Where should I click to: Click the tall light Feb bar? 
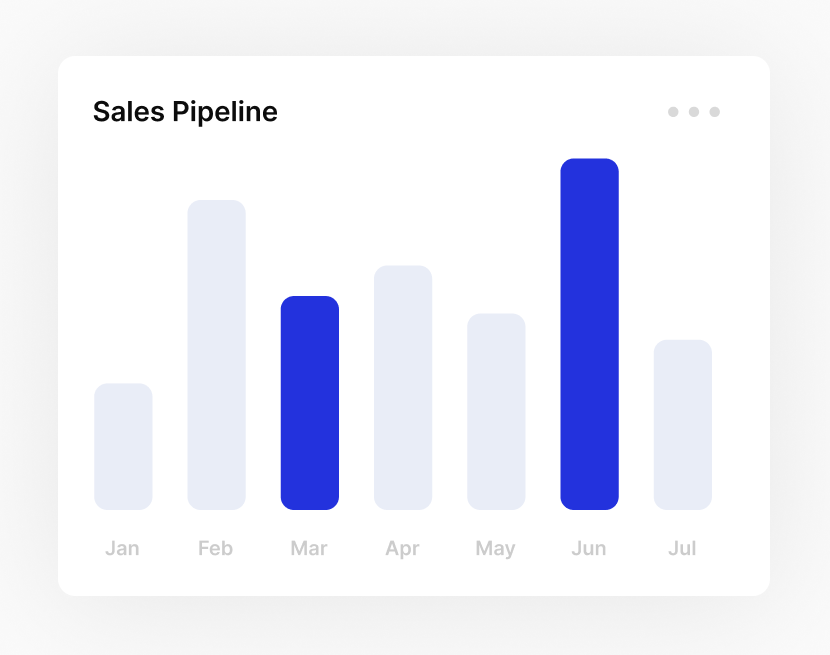pos(216,355)
